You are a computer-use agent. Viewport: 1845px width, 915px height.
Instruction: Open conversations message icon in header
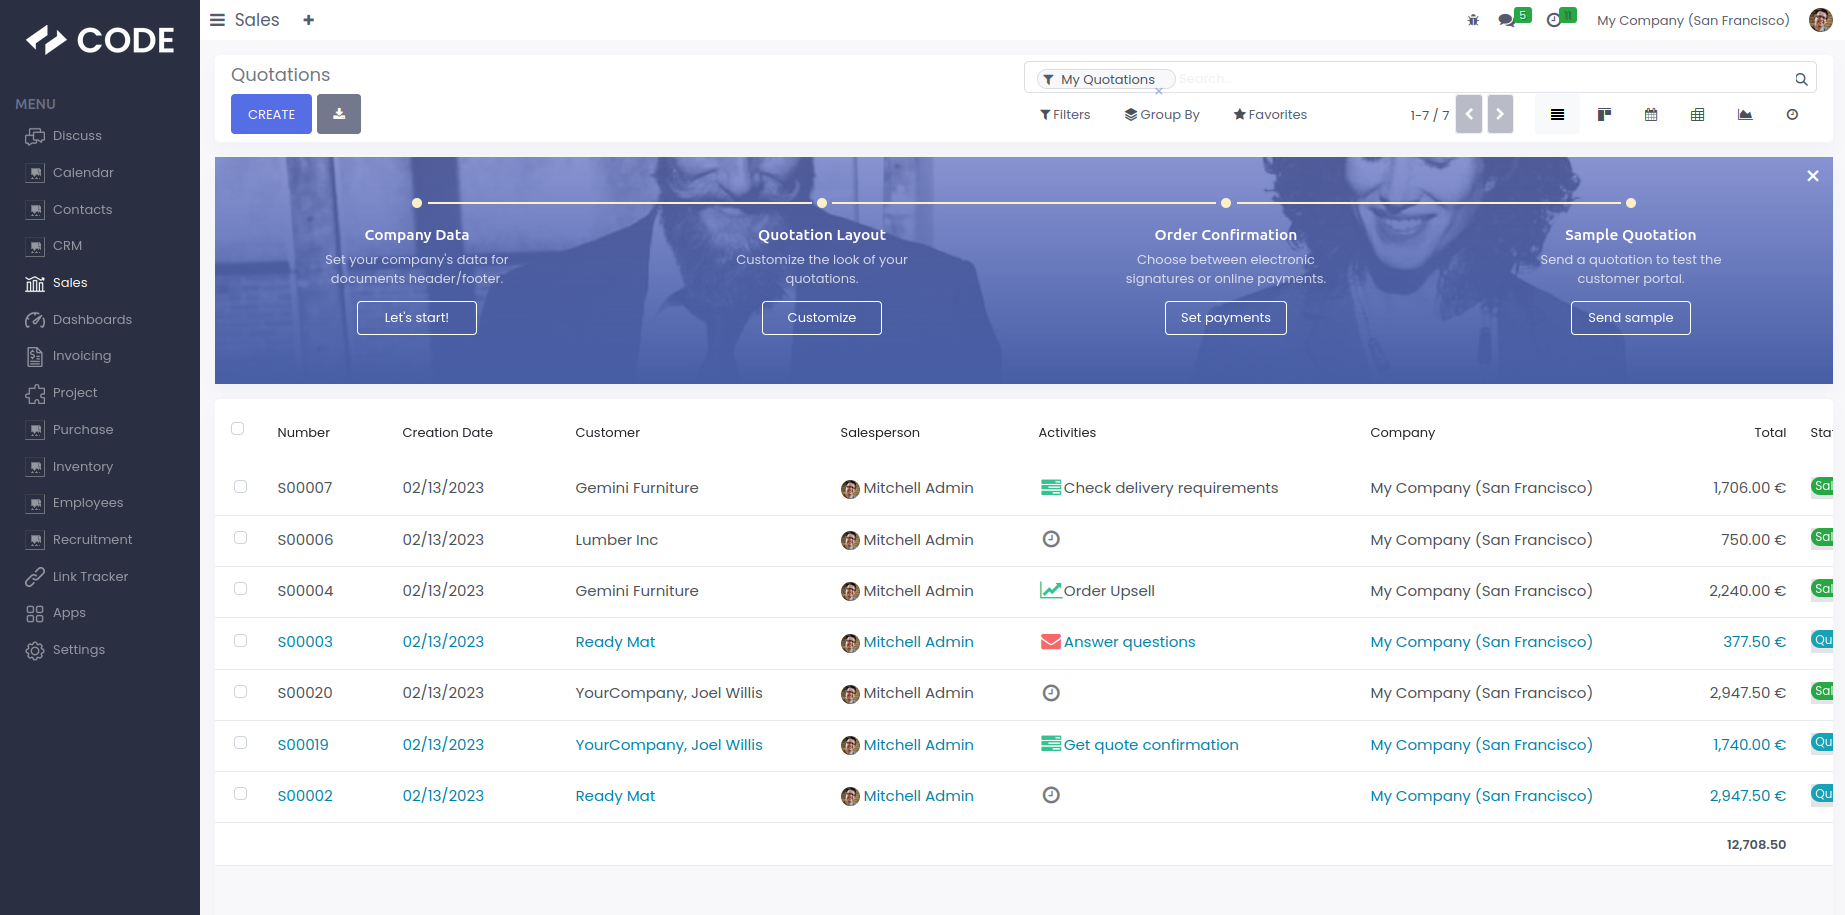[x=1506, y=20]
